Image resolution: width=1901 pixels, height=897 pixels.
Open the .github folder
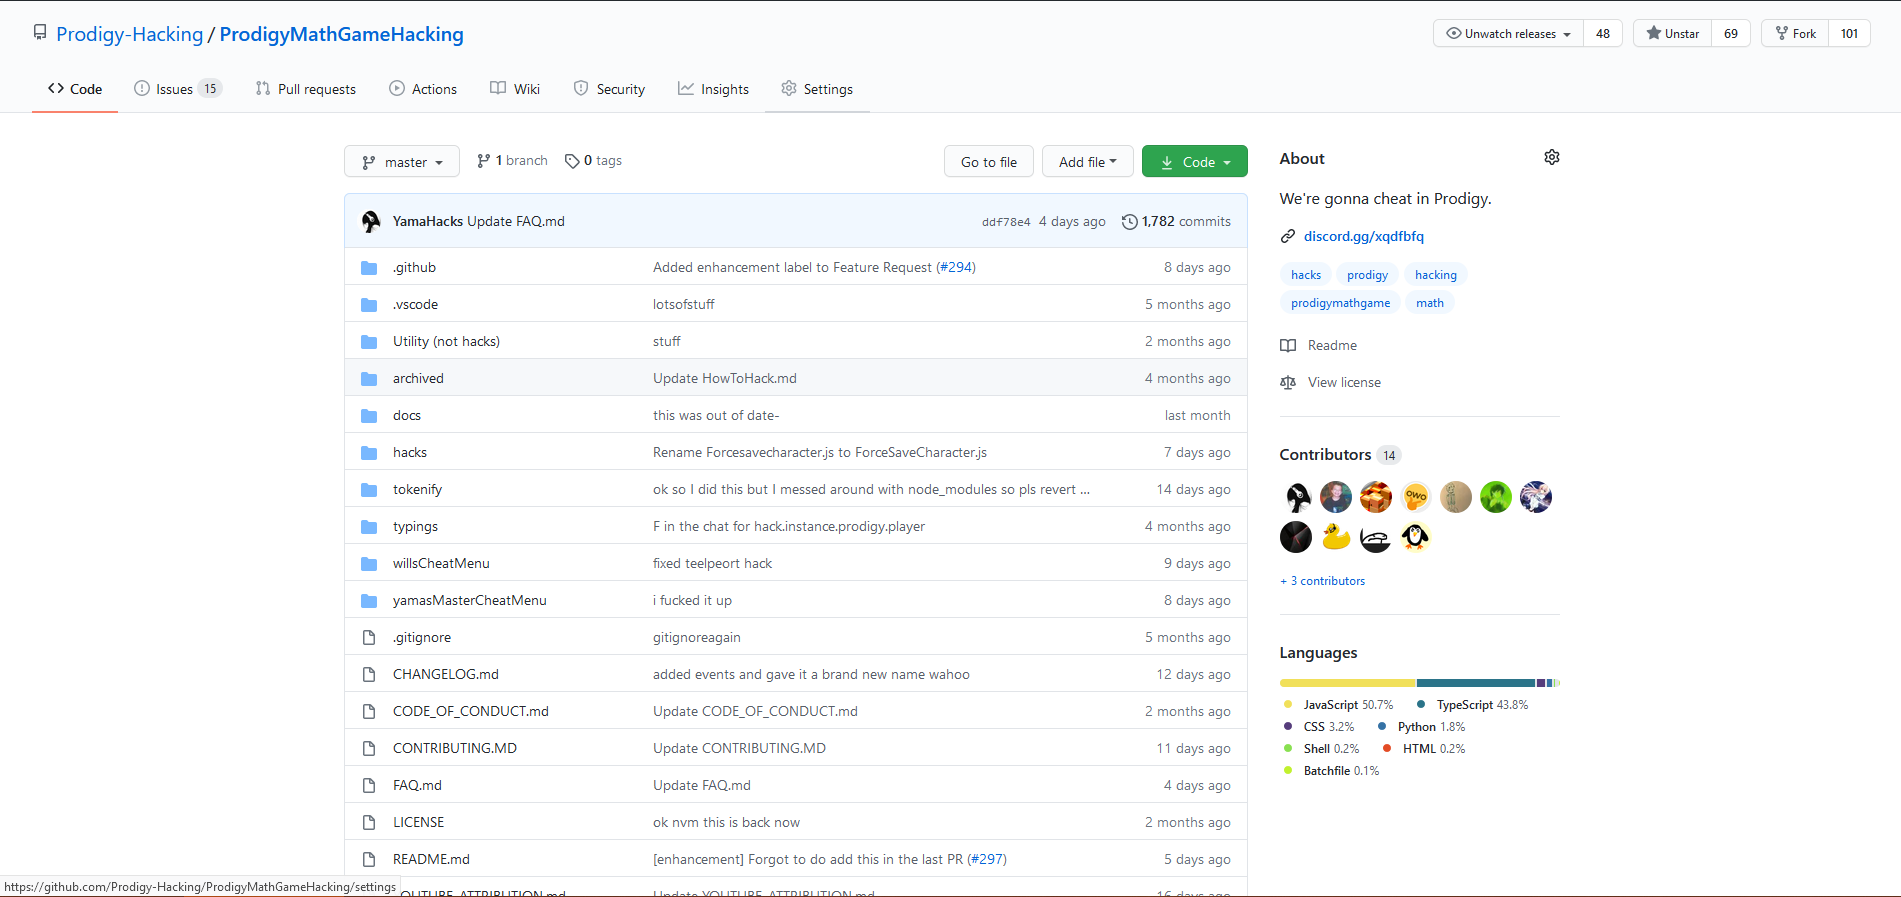(x=414, y=267)
